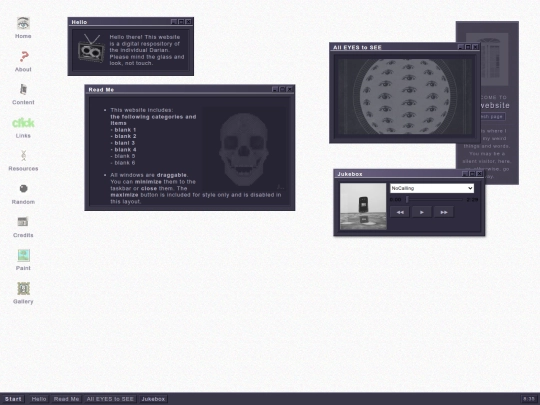Open the About question mark icon
The width and height of the screenshot is (540, 405).
coord(23,57)
